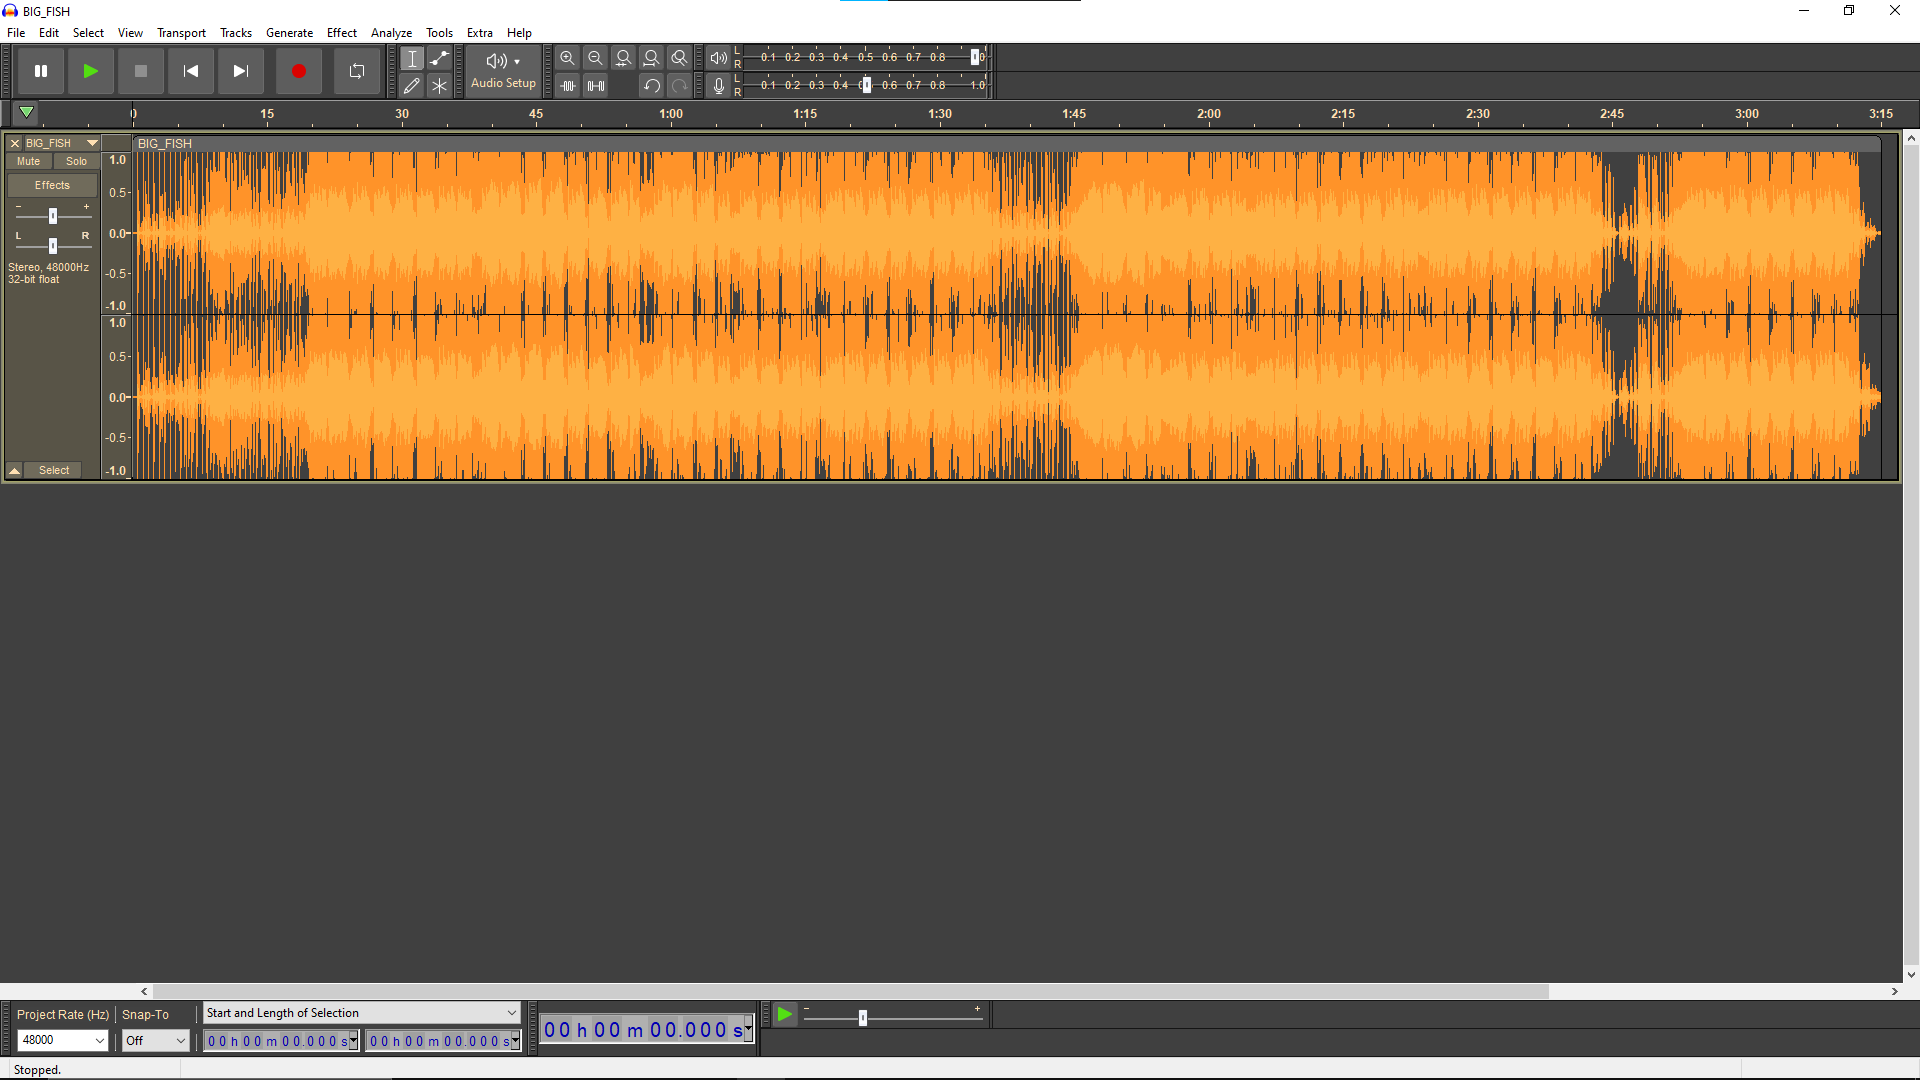Screen dimensions: 1920x1080
Task: Click the Fit Project to Width icon
Action: (x=651, y=58)
